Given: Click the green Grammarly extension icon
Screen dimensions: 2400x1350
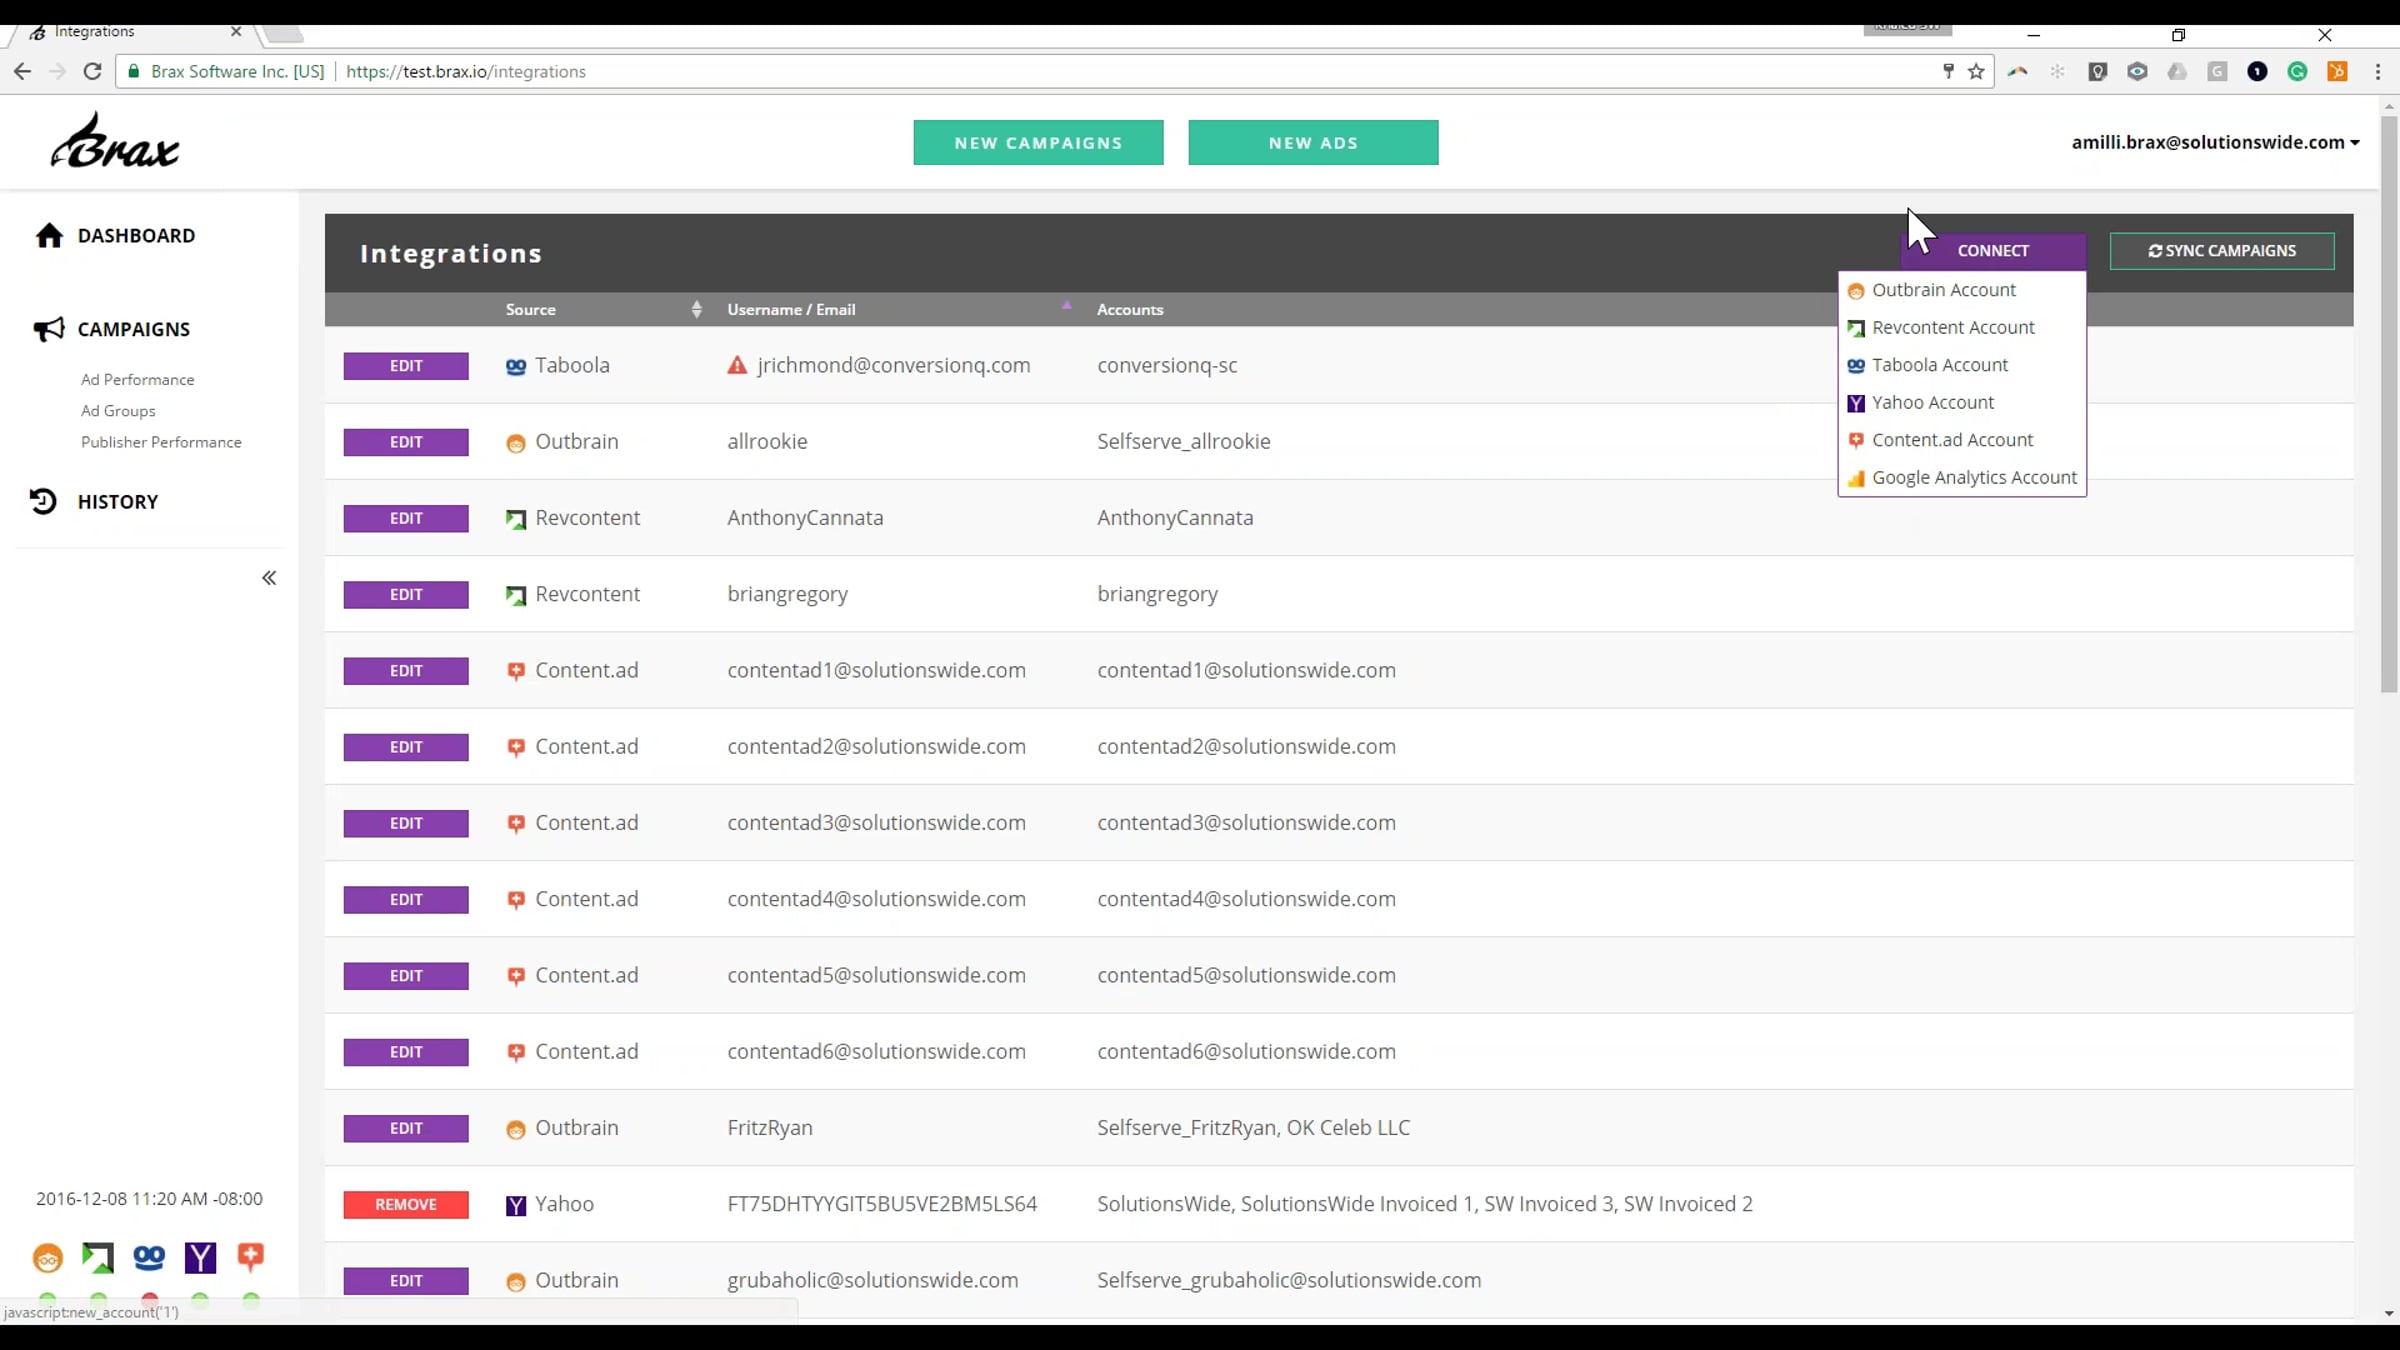Looking at the screenshot, I should click(x=2297, y=71).
